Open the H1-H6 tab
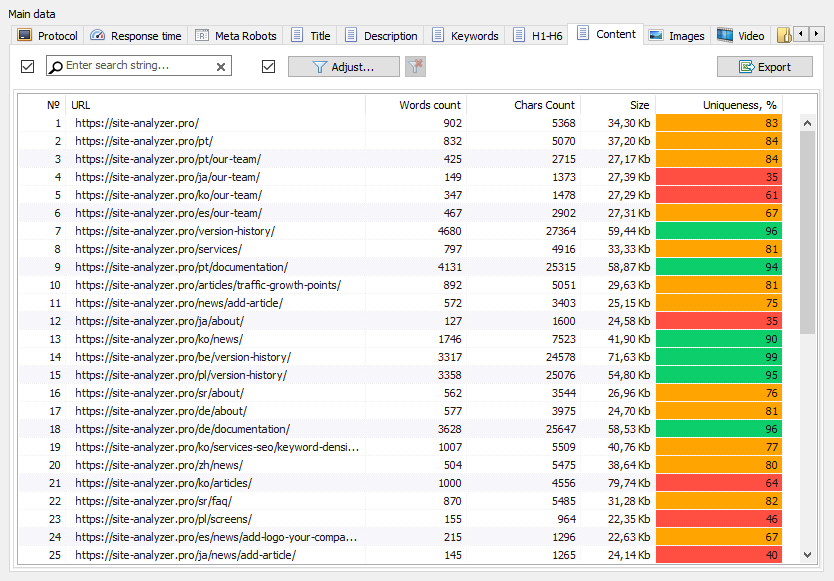Viewport: 834px width, 581px height. coord(538,36)
